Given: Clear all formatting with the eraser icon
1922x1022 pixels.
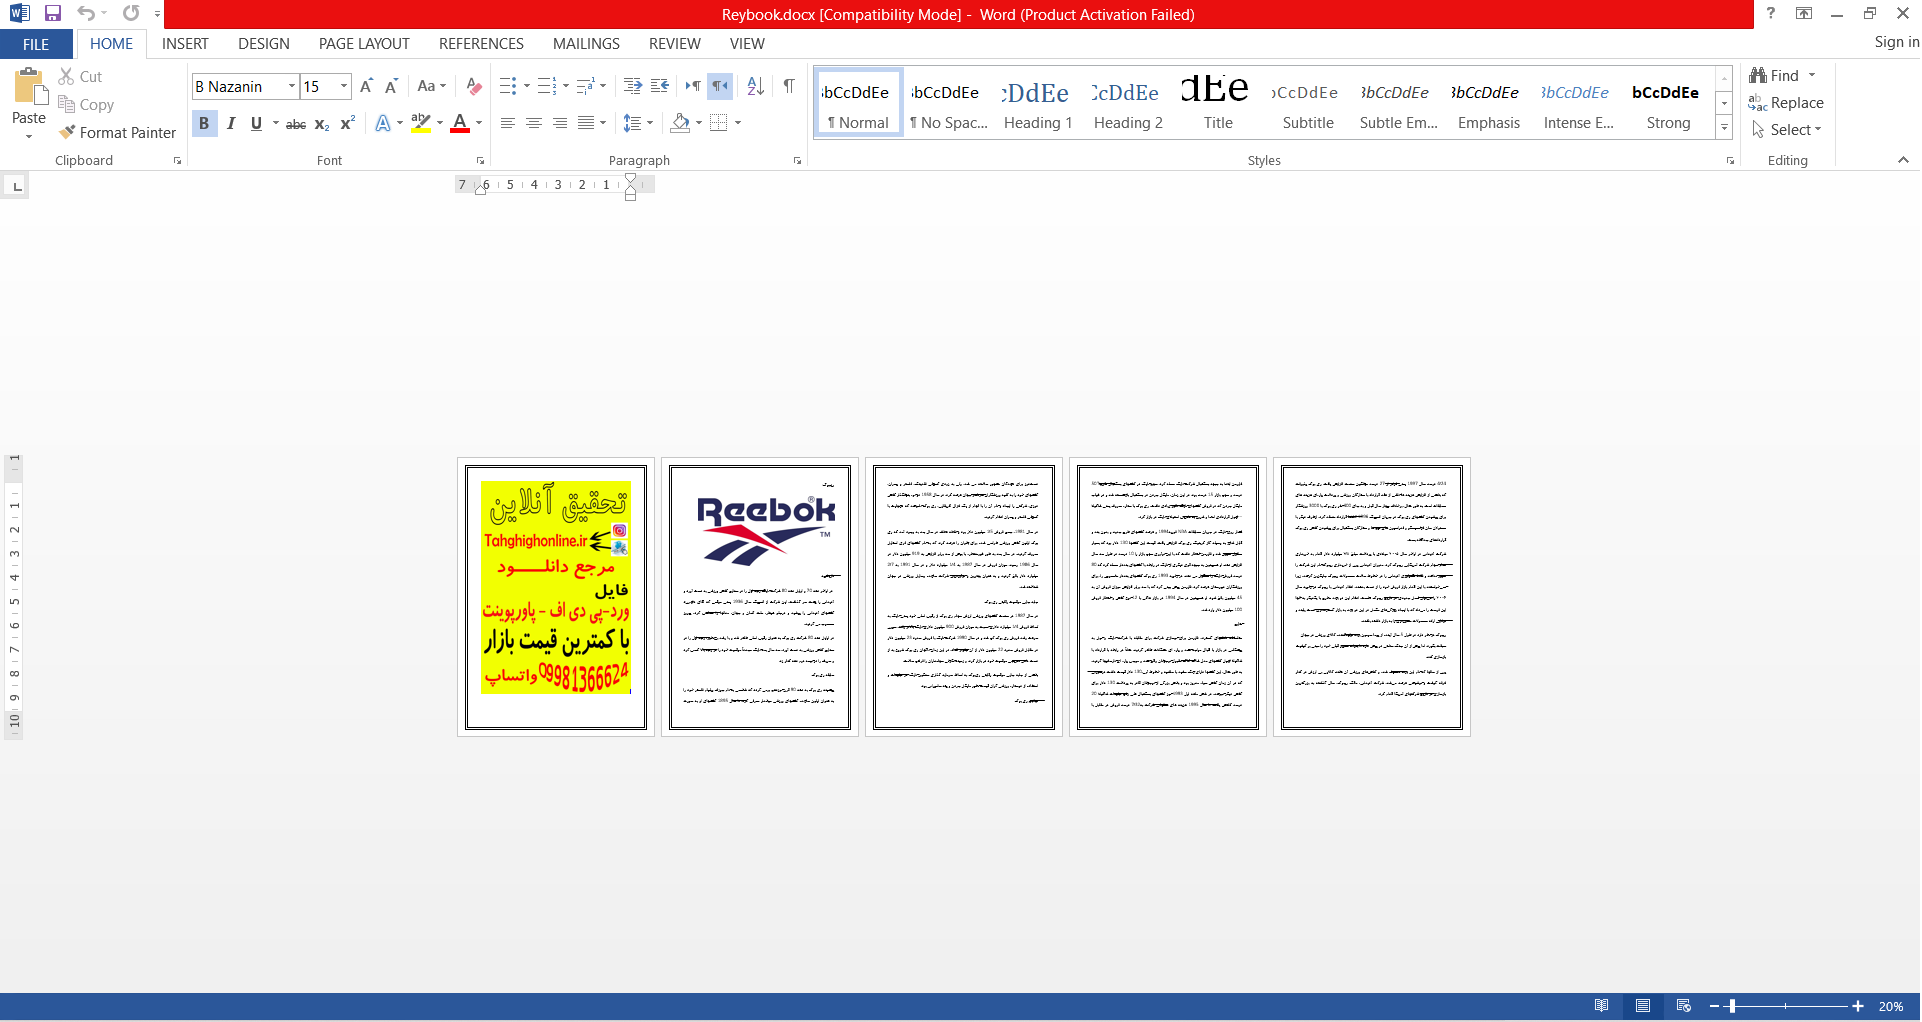Looking at the screenshot, I should pyautogui.click(x=474, y=86).
